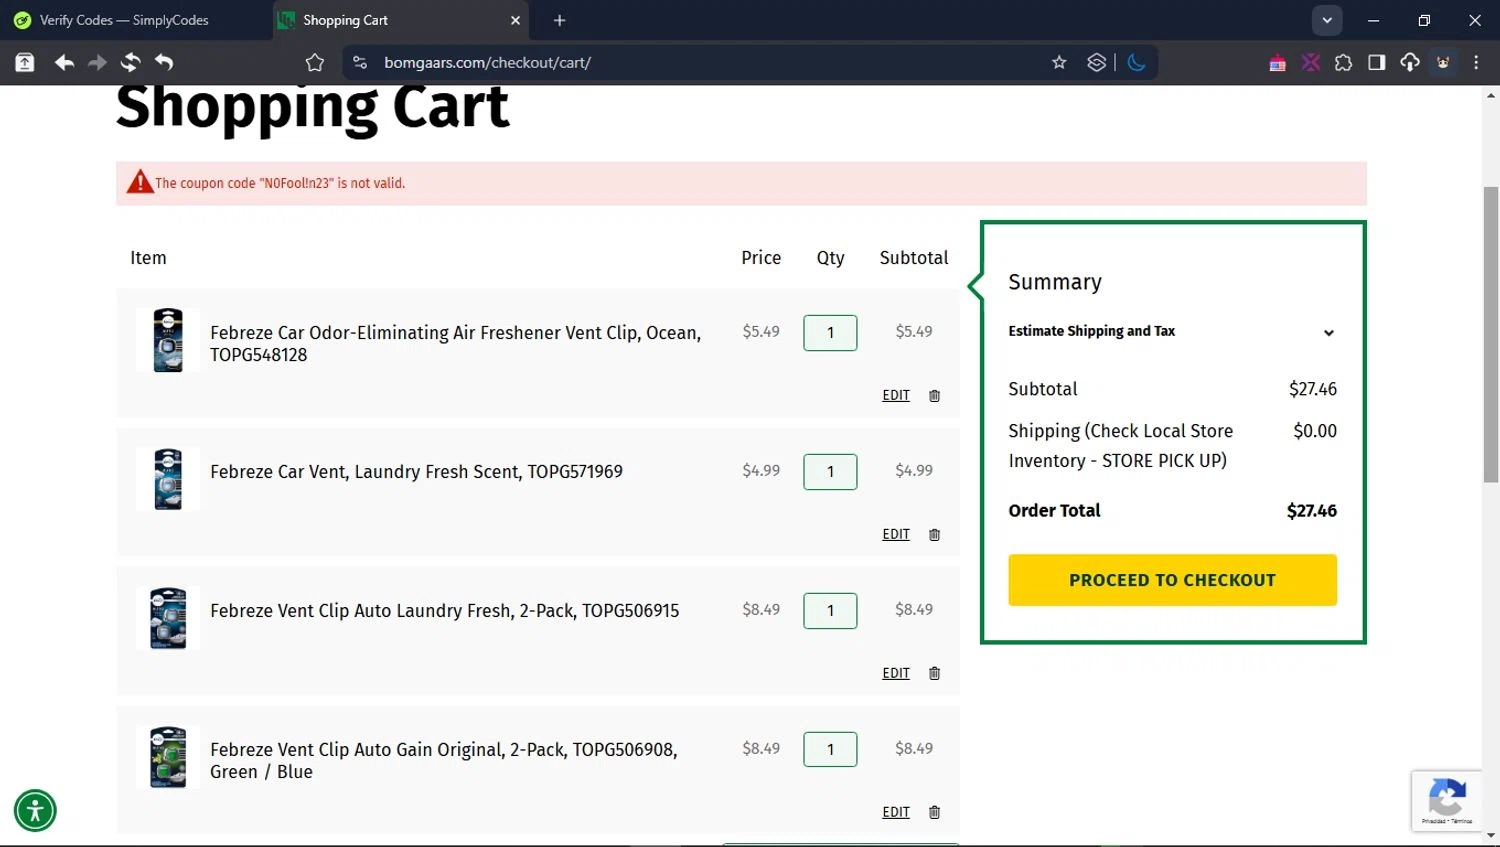Image resolution: width=1500 pixels, height=847 pixels.
Task: Click the Order Total amount $27.46
Action: pos(1311,511)
